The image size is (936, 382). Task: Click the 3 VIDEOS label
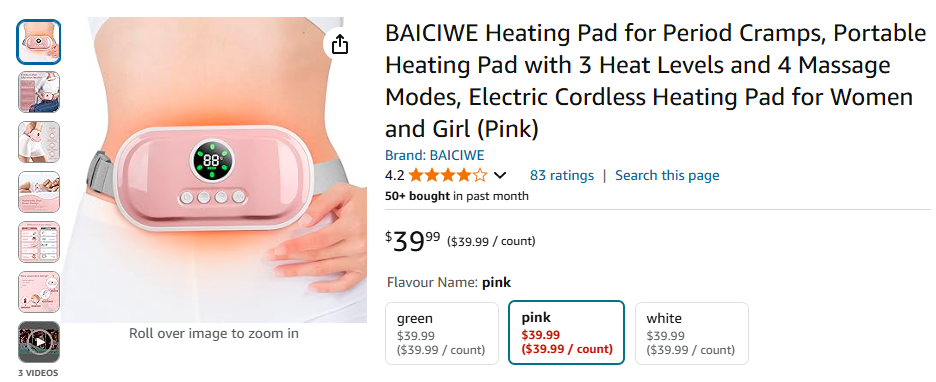[38, 373]
